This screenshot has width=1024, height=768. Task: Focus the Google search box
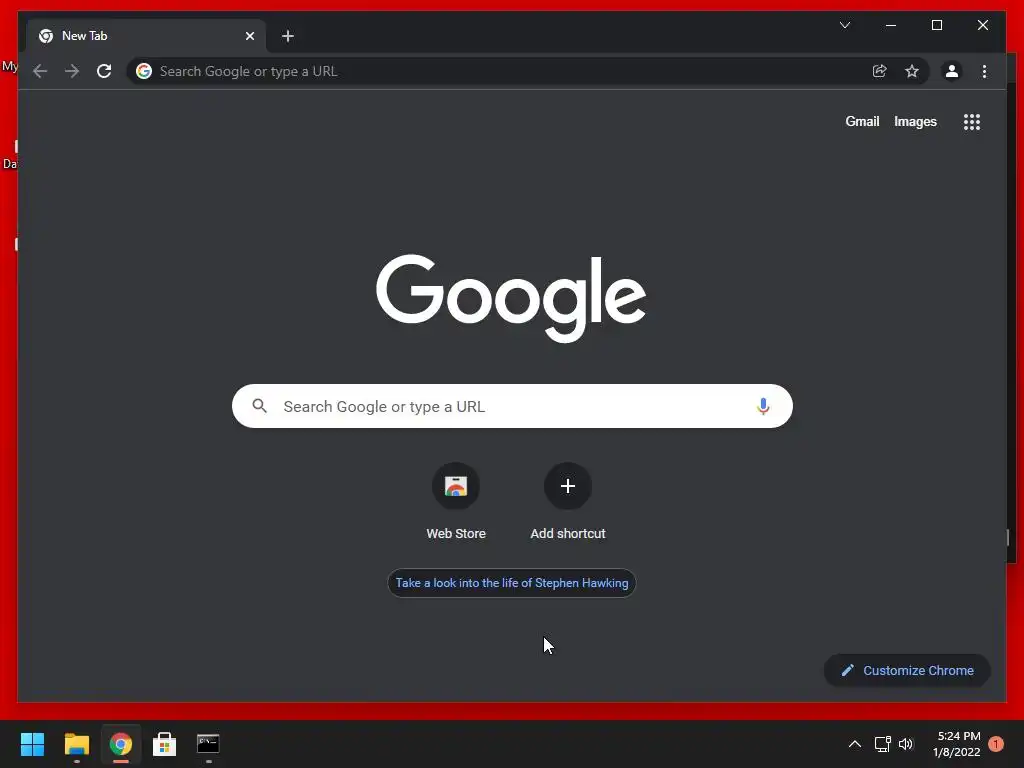[512, 406]
